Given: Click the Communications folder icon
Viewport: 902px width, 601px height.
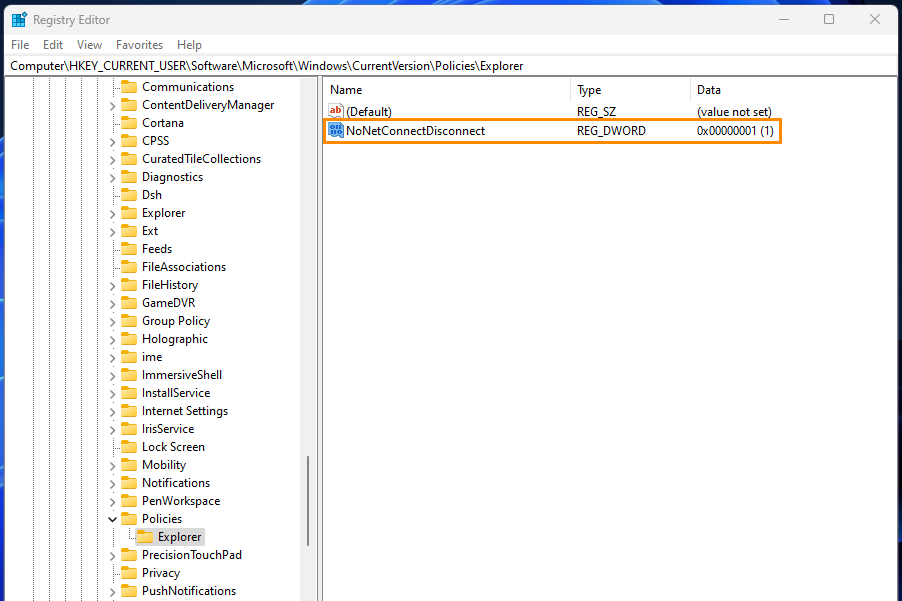Looking at the screenshot, I should (x=129, y=87).
